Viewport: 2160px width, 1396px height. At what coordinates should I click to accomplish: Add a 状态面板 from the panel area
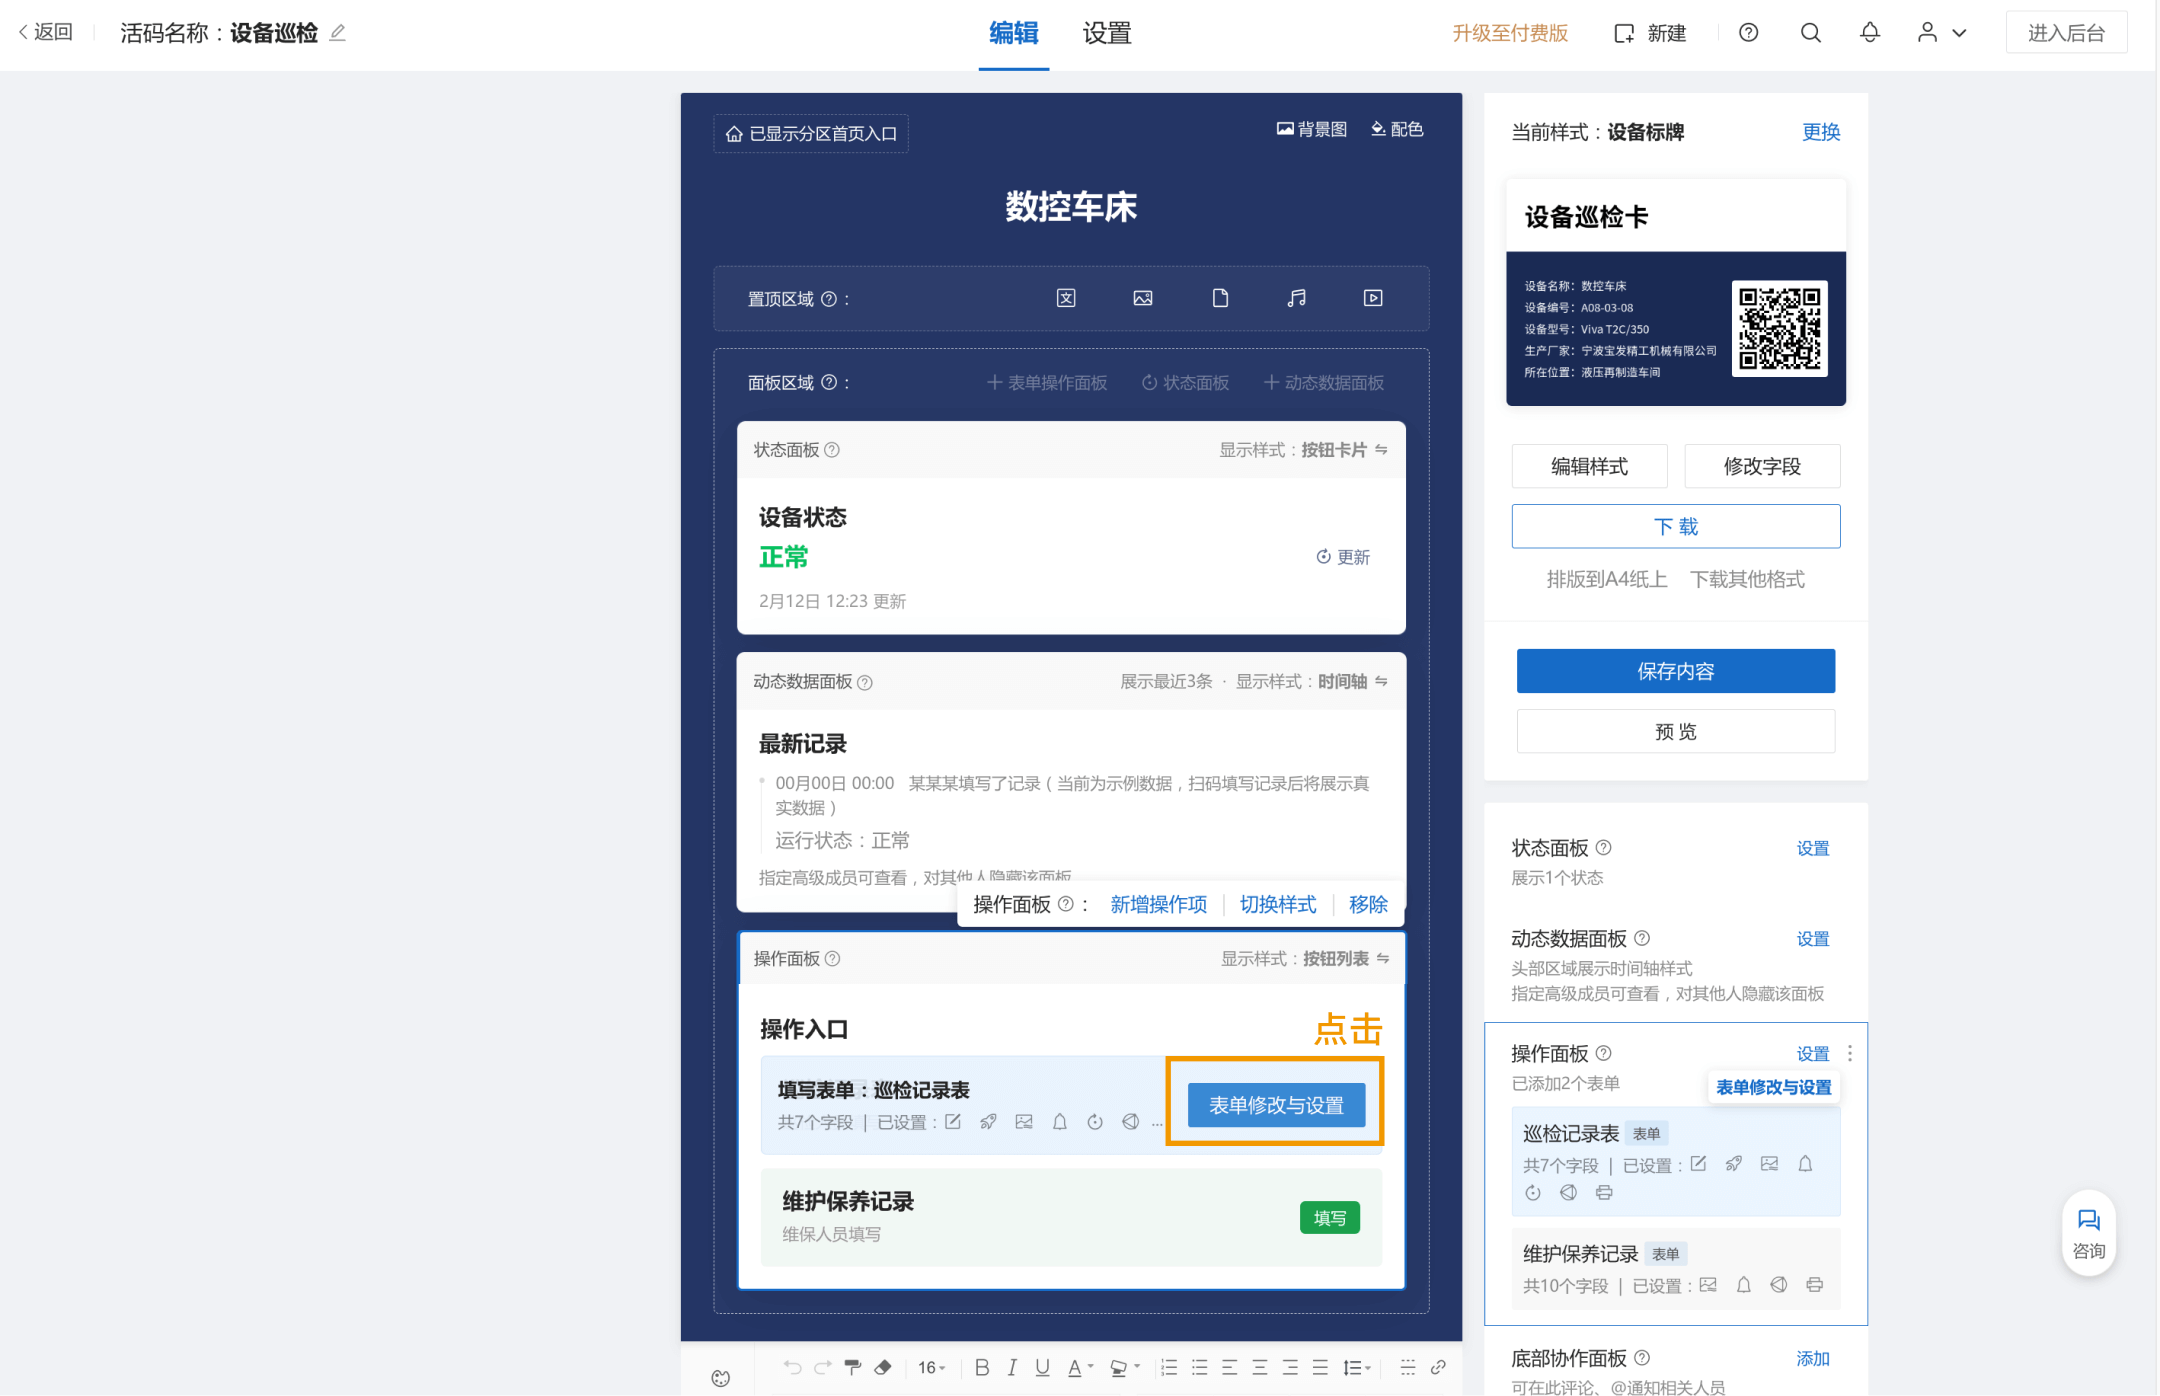point(1185,383)
